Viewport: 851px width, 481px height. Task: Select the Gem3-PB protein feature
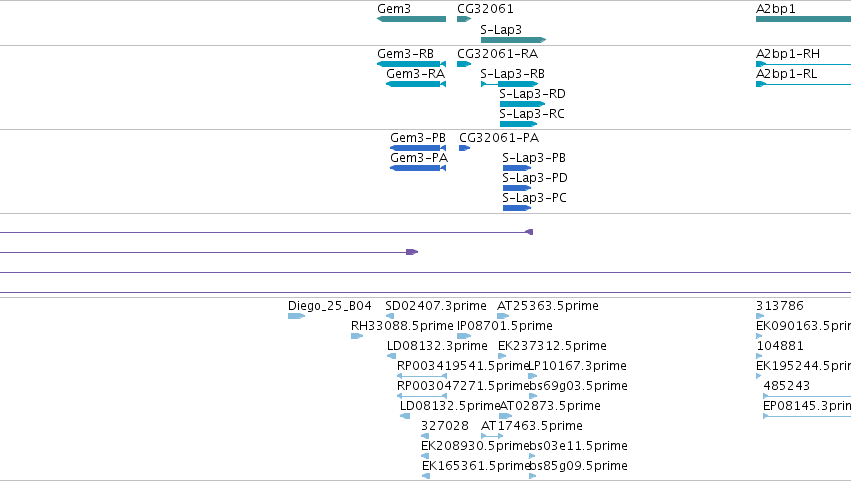point(418,148)
